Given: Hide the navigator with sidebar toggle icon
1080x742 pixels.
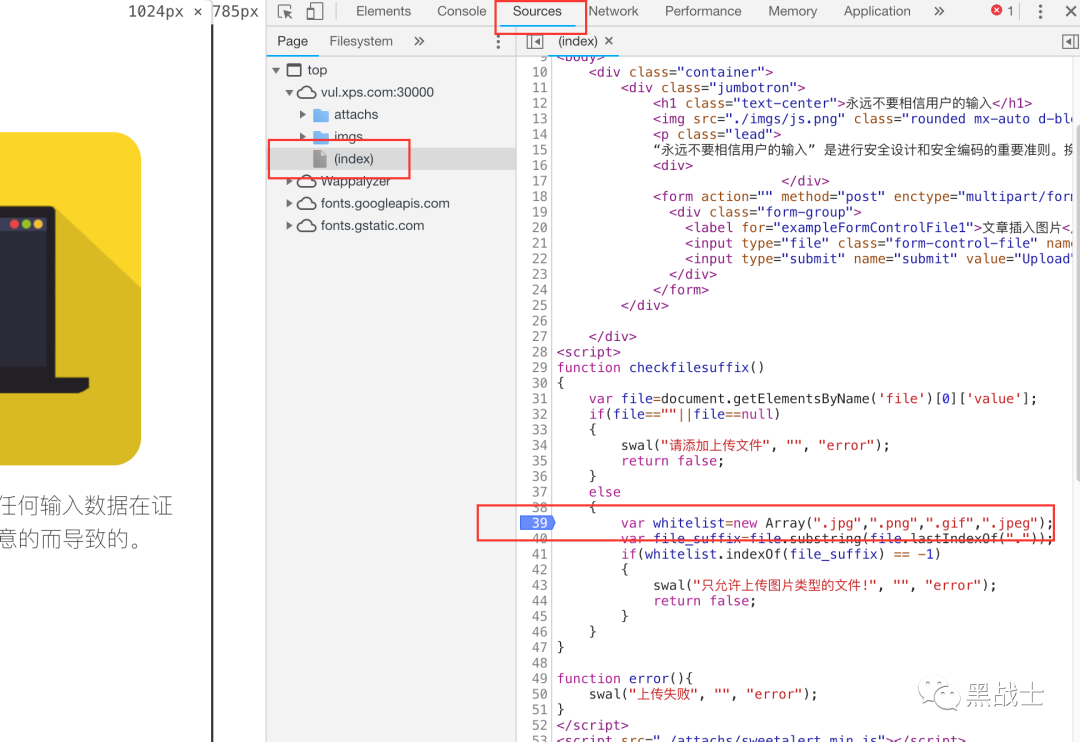Looking at the screenshot, I should [x=534, y=41].
